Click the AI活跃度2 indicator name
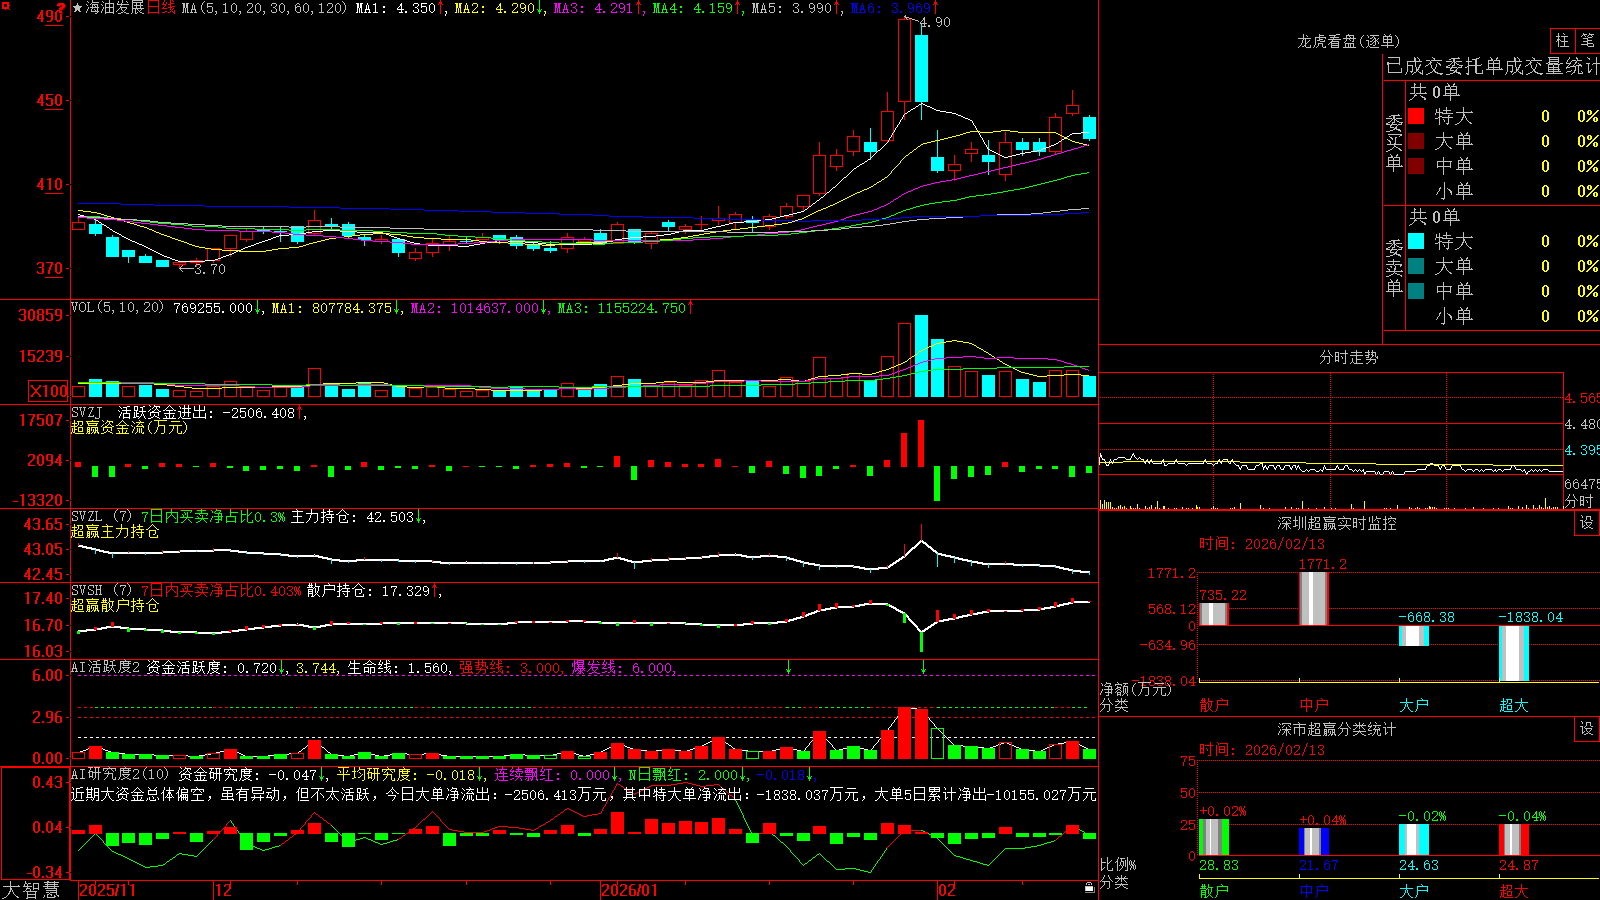The image size is (1600, 900). (106, 667)
